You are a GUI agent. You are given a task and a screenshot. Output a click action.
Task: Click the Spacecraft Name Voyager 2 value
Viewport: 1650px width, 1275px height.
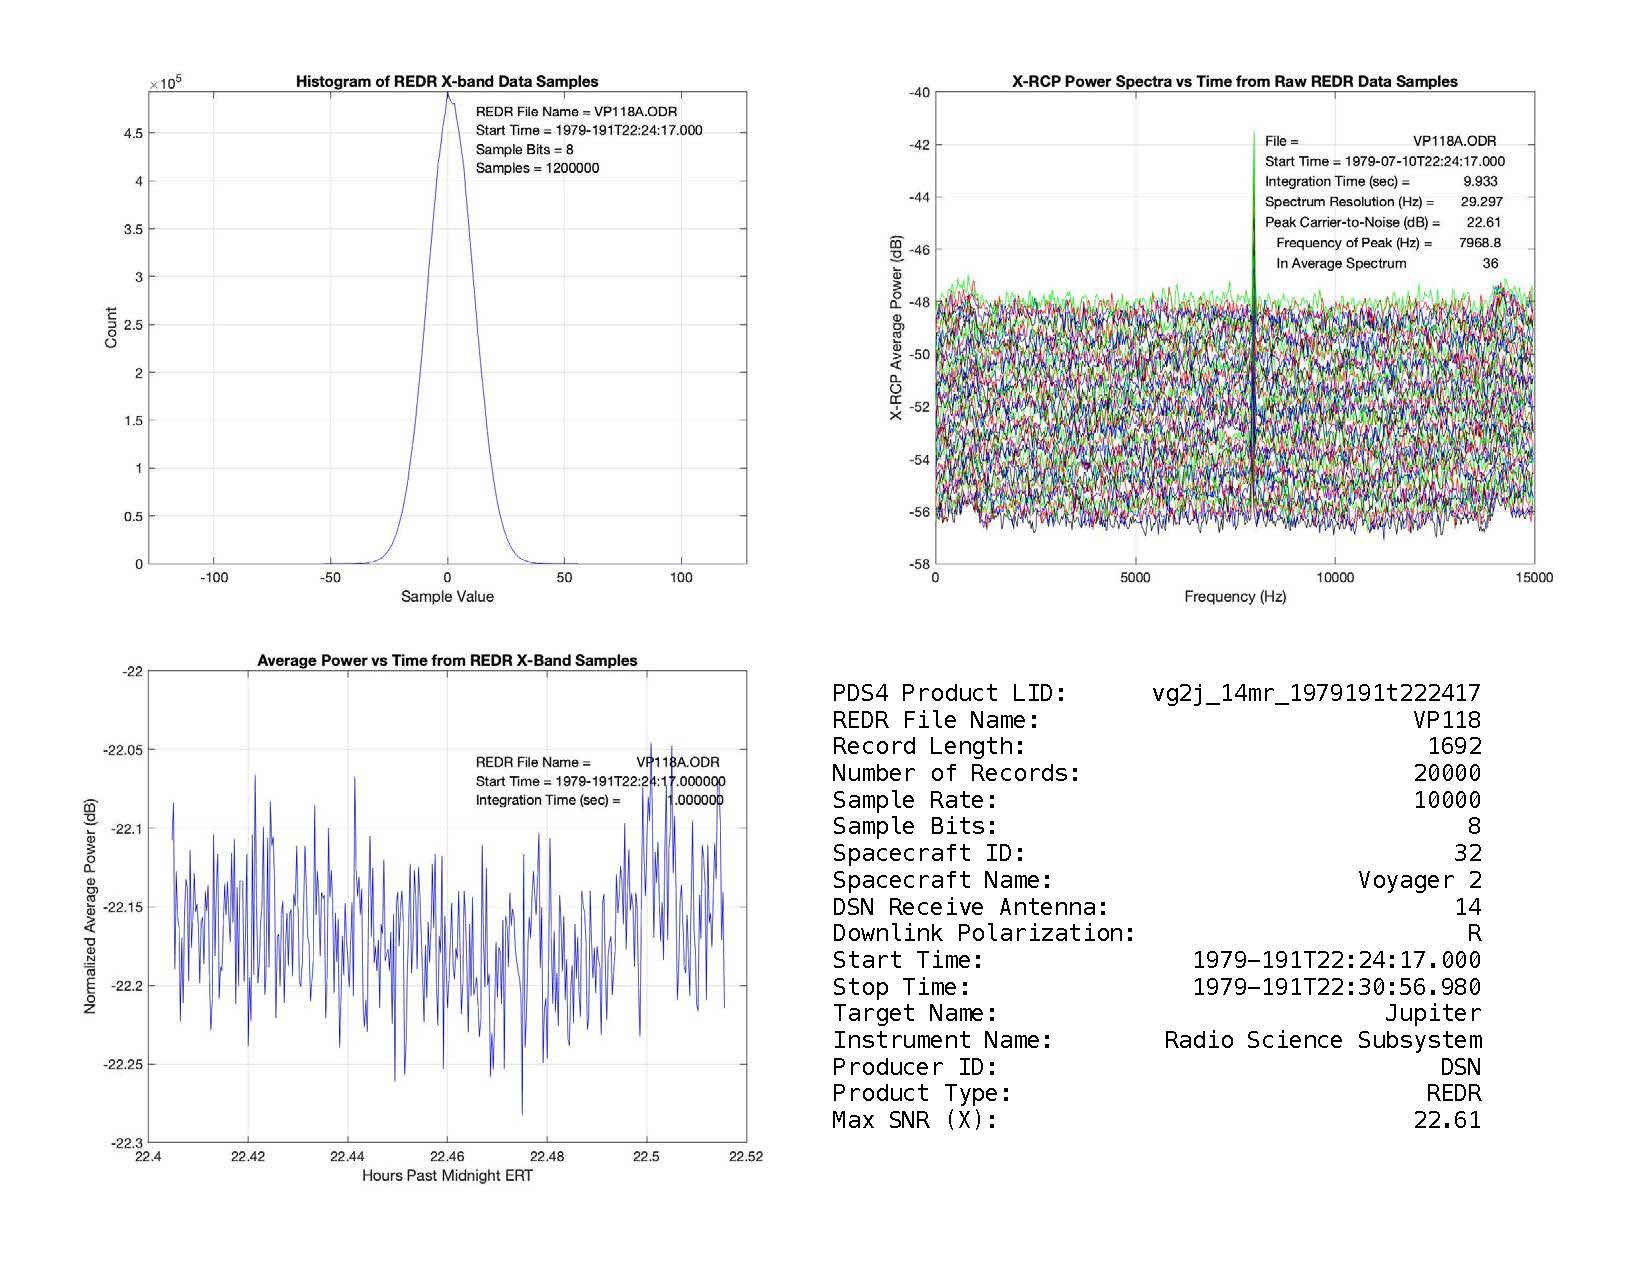(1419, 880)
